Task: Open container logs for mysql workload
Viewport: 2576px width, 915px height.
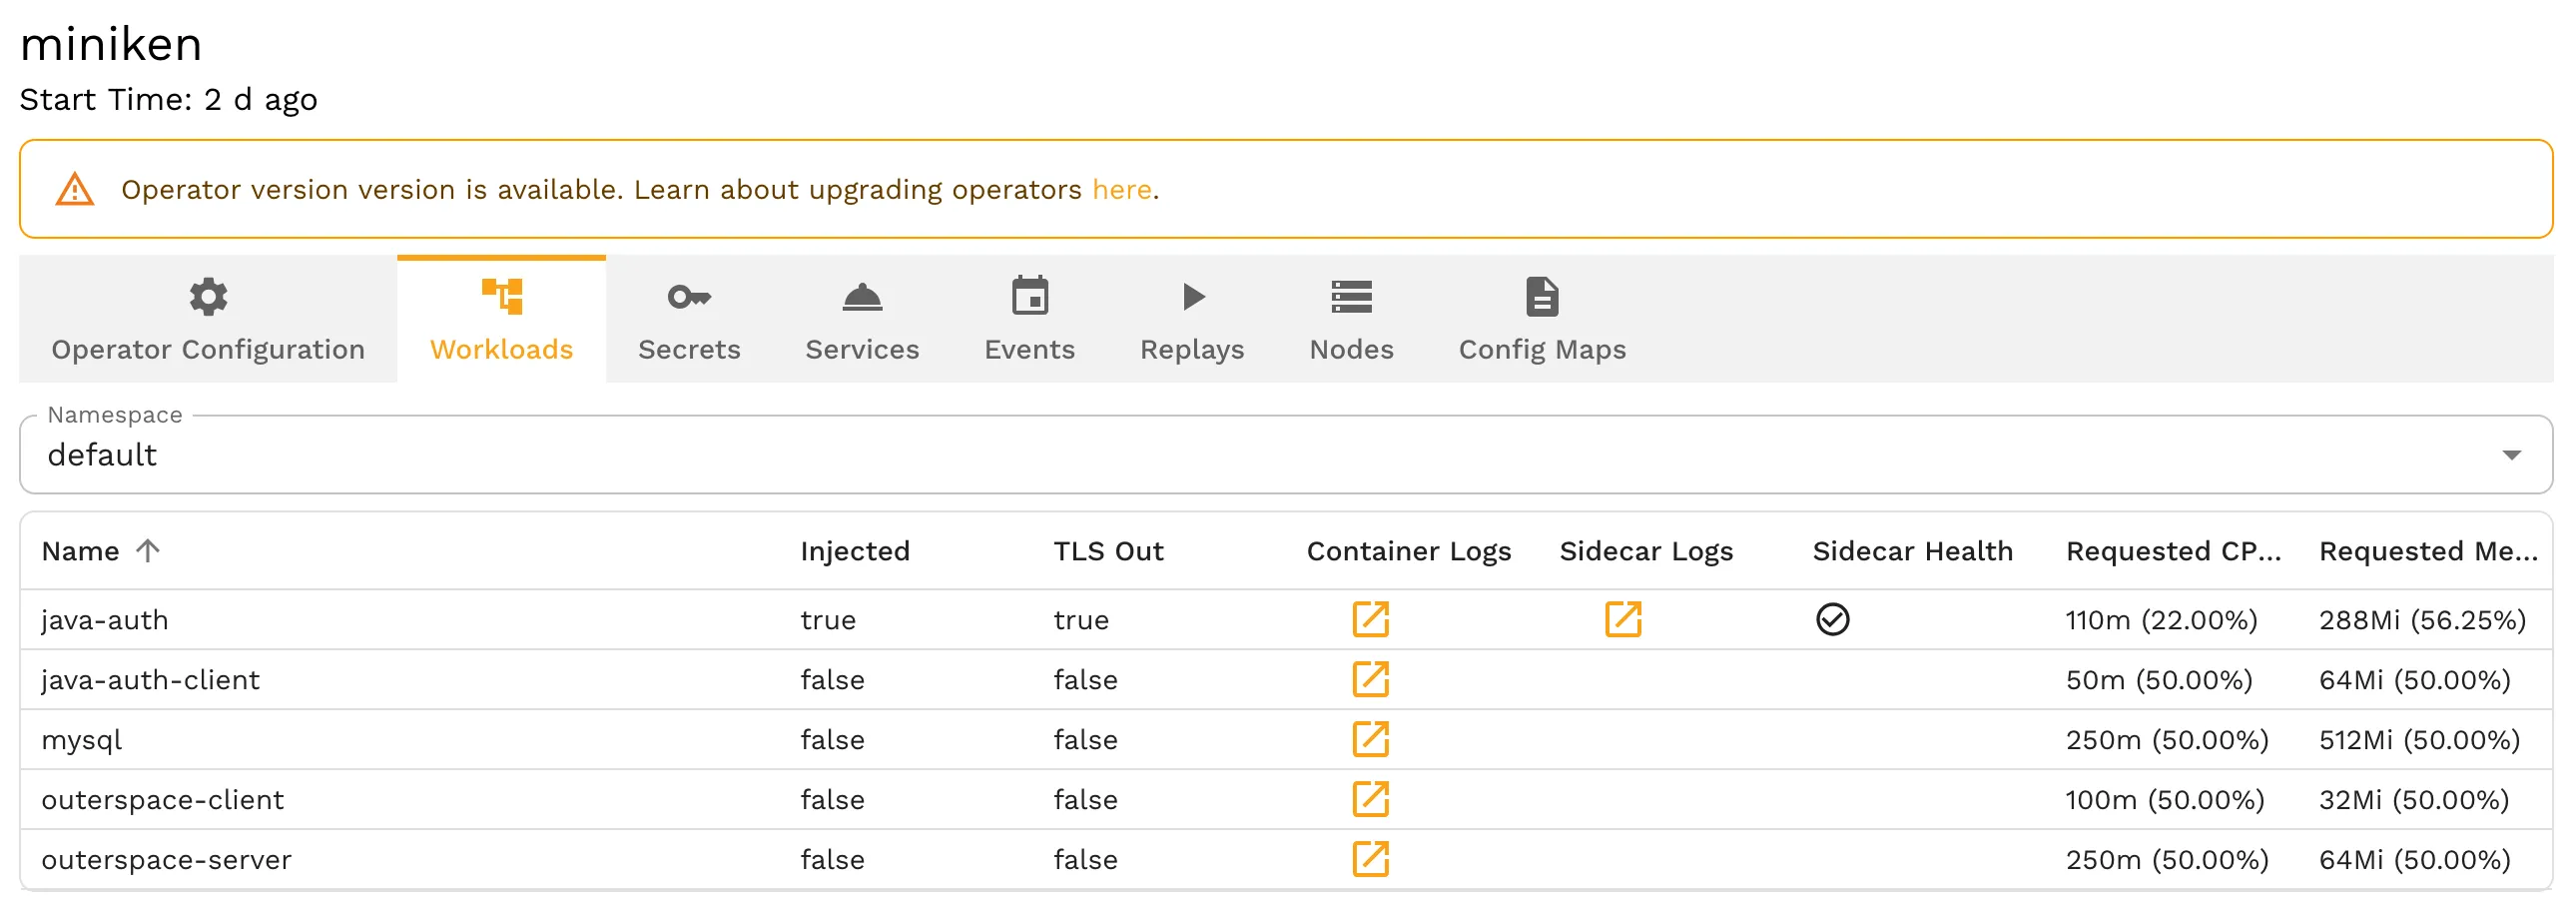Action: click(x=1370, y=740)
